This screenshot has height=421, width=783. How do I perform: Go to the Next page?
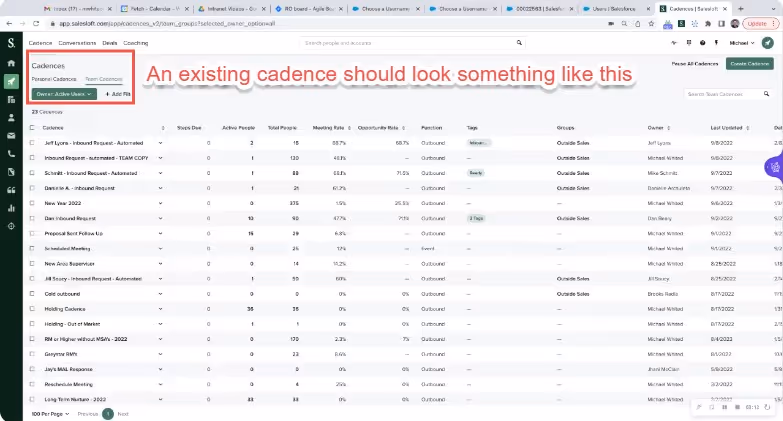123,414
